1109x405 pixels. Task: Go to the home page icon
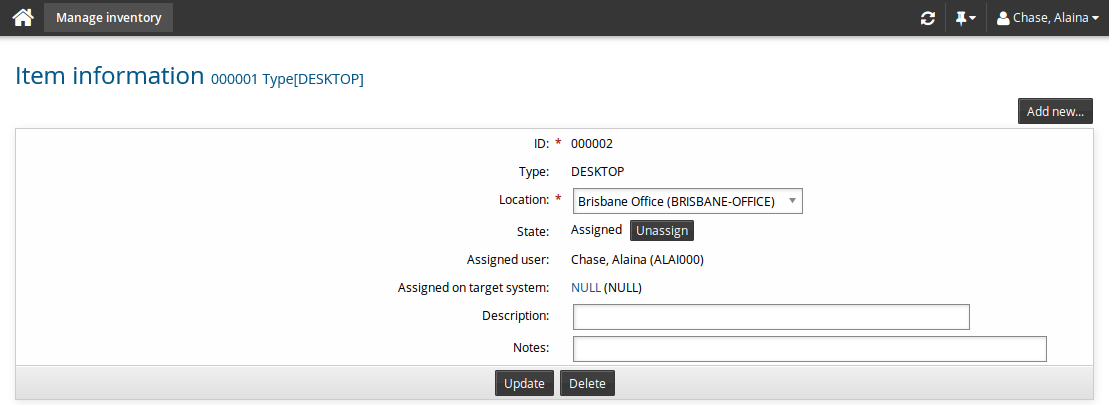click(x=22, y=18)
